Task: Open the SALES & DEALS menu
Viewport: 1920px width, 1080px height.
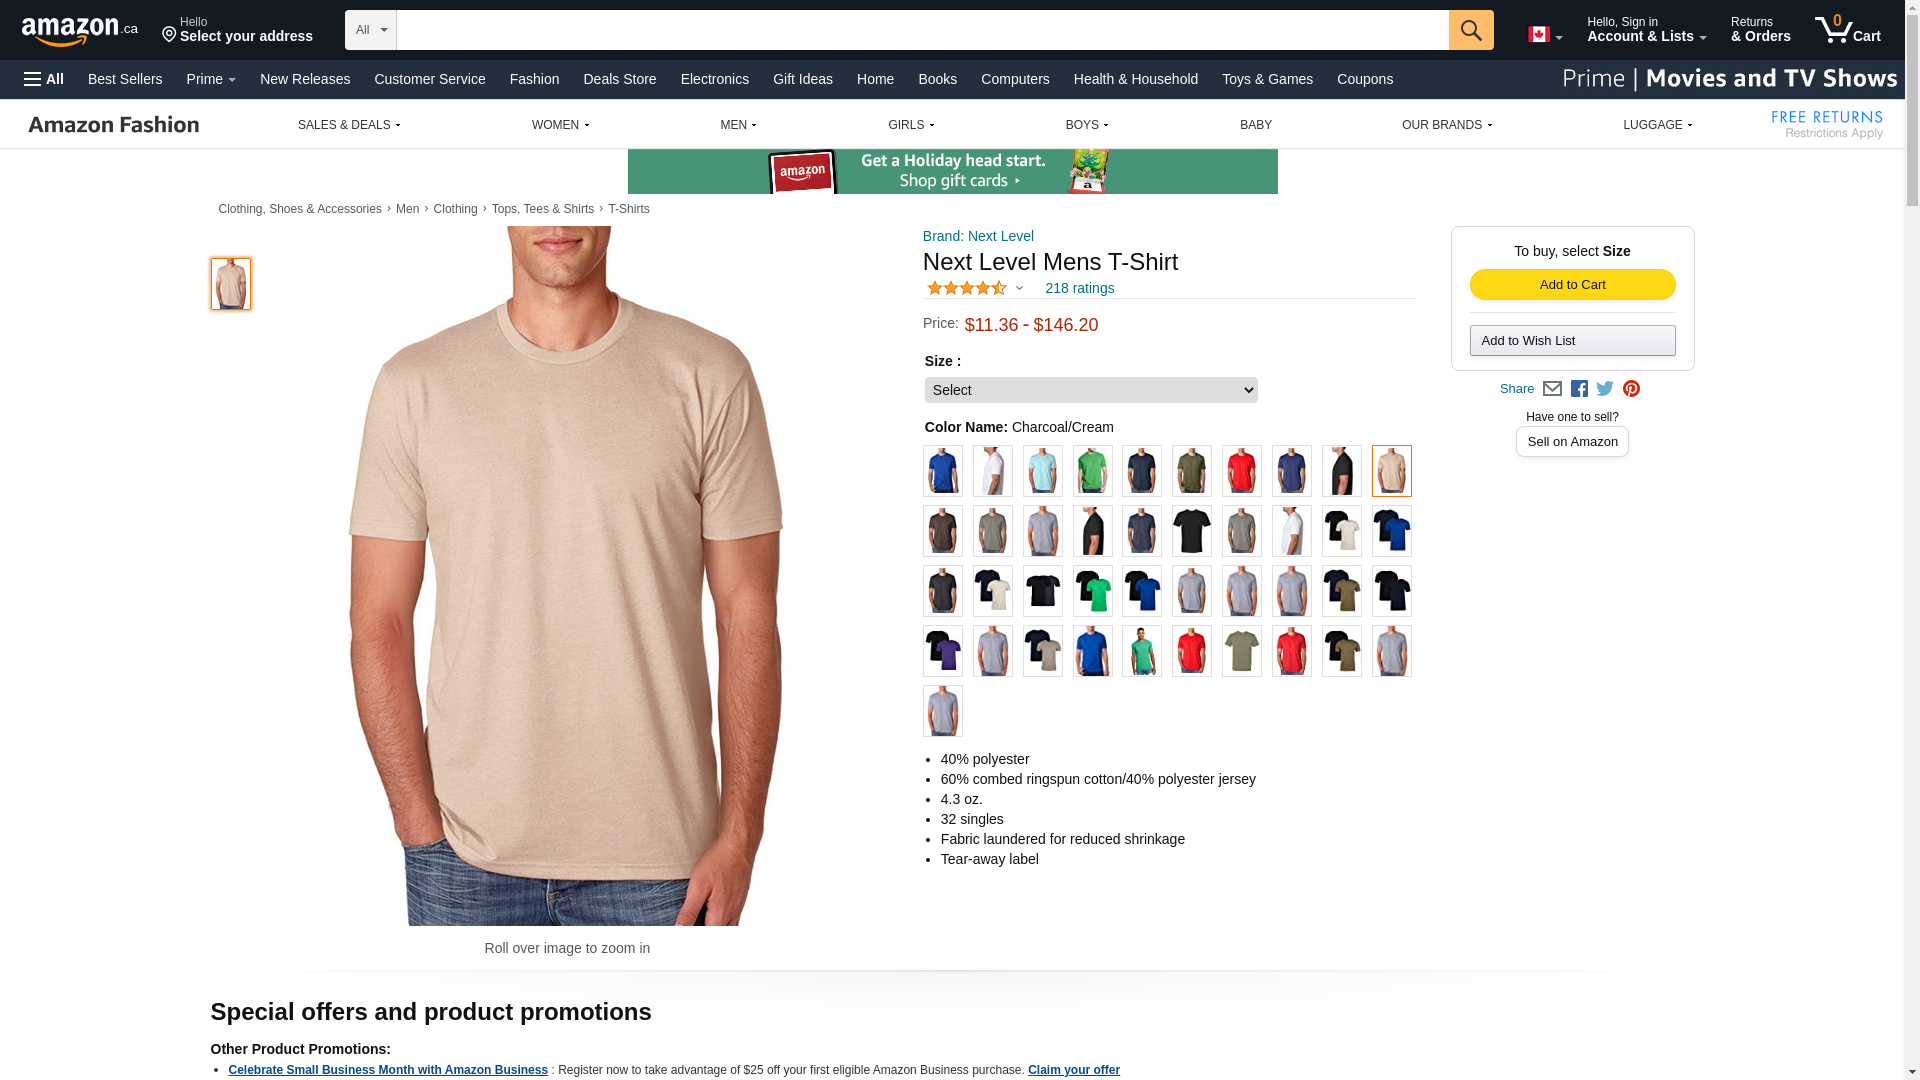Action: [x=349, y=125]
